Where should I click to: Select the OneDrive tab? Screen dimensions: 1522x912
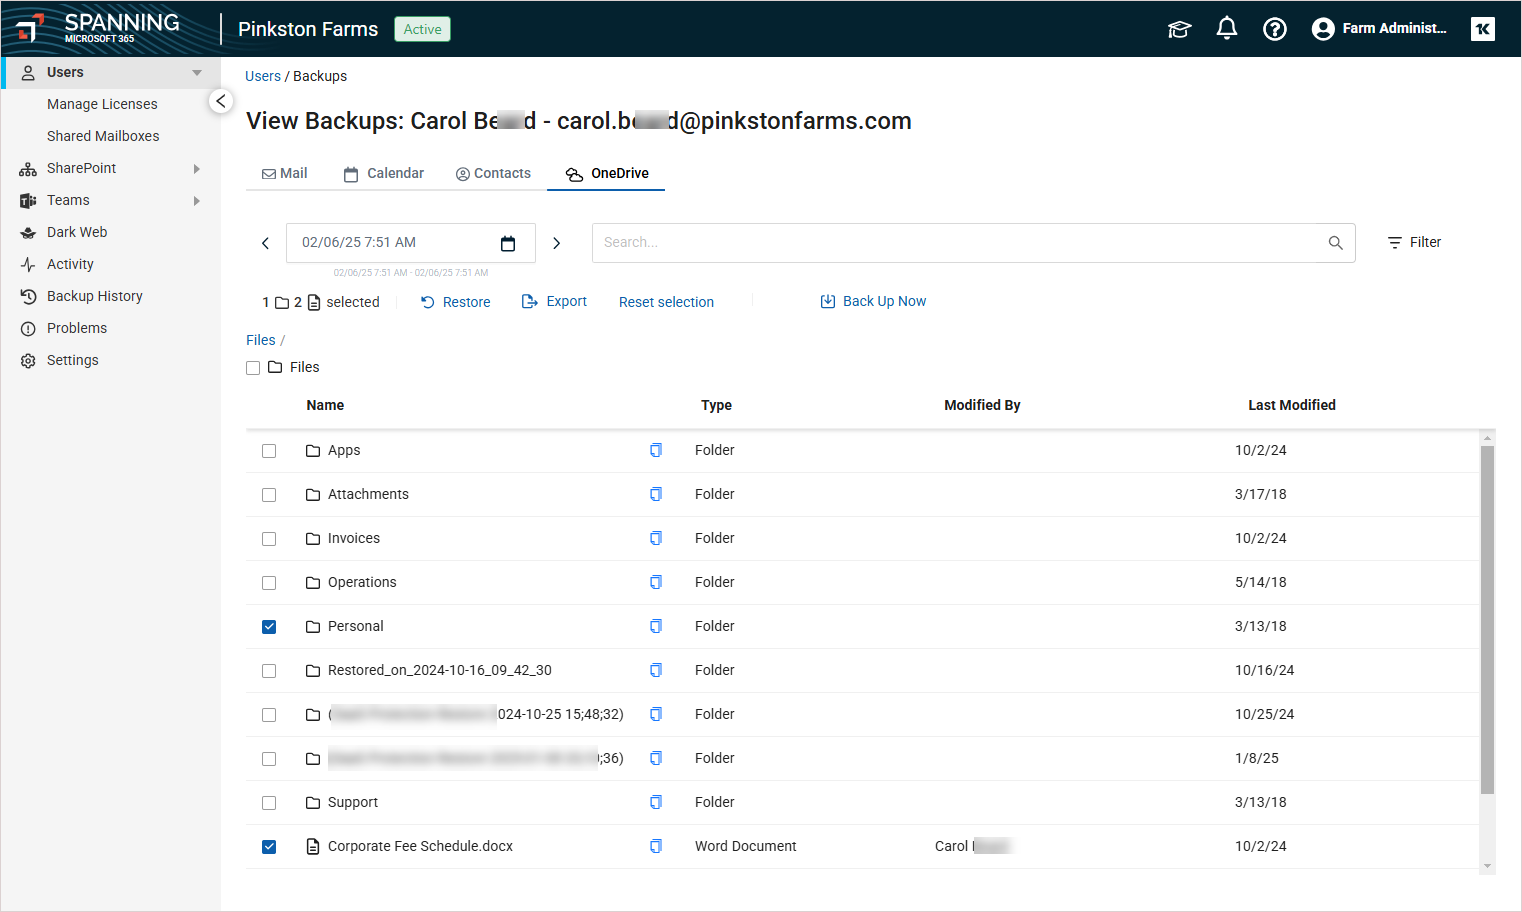(607, 173)
